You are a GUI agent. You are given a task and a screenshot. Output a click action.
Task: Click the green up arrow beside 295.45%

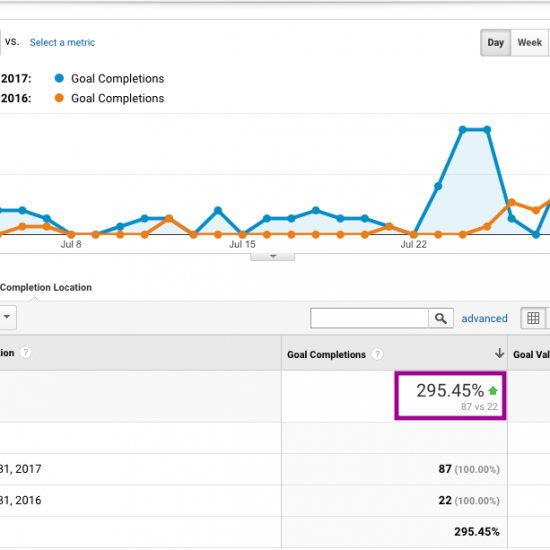click(493, 390)
